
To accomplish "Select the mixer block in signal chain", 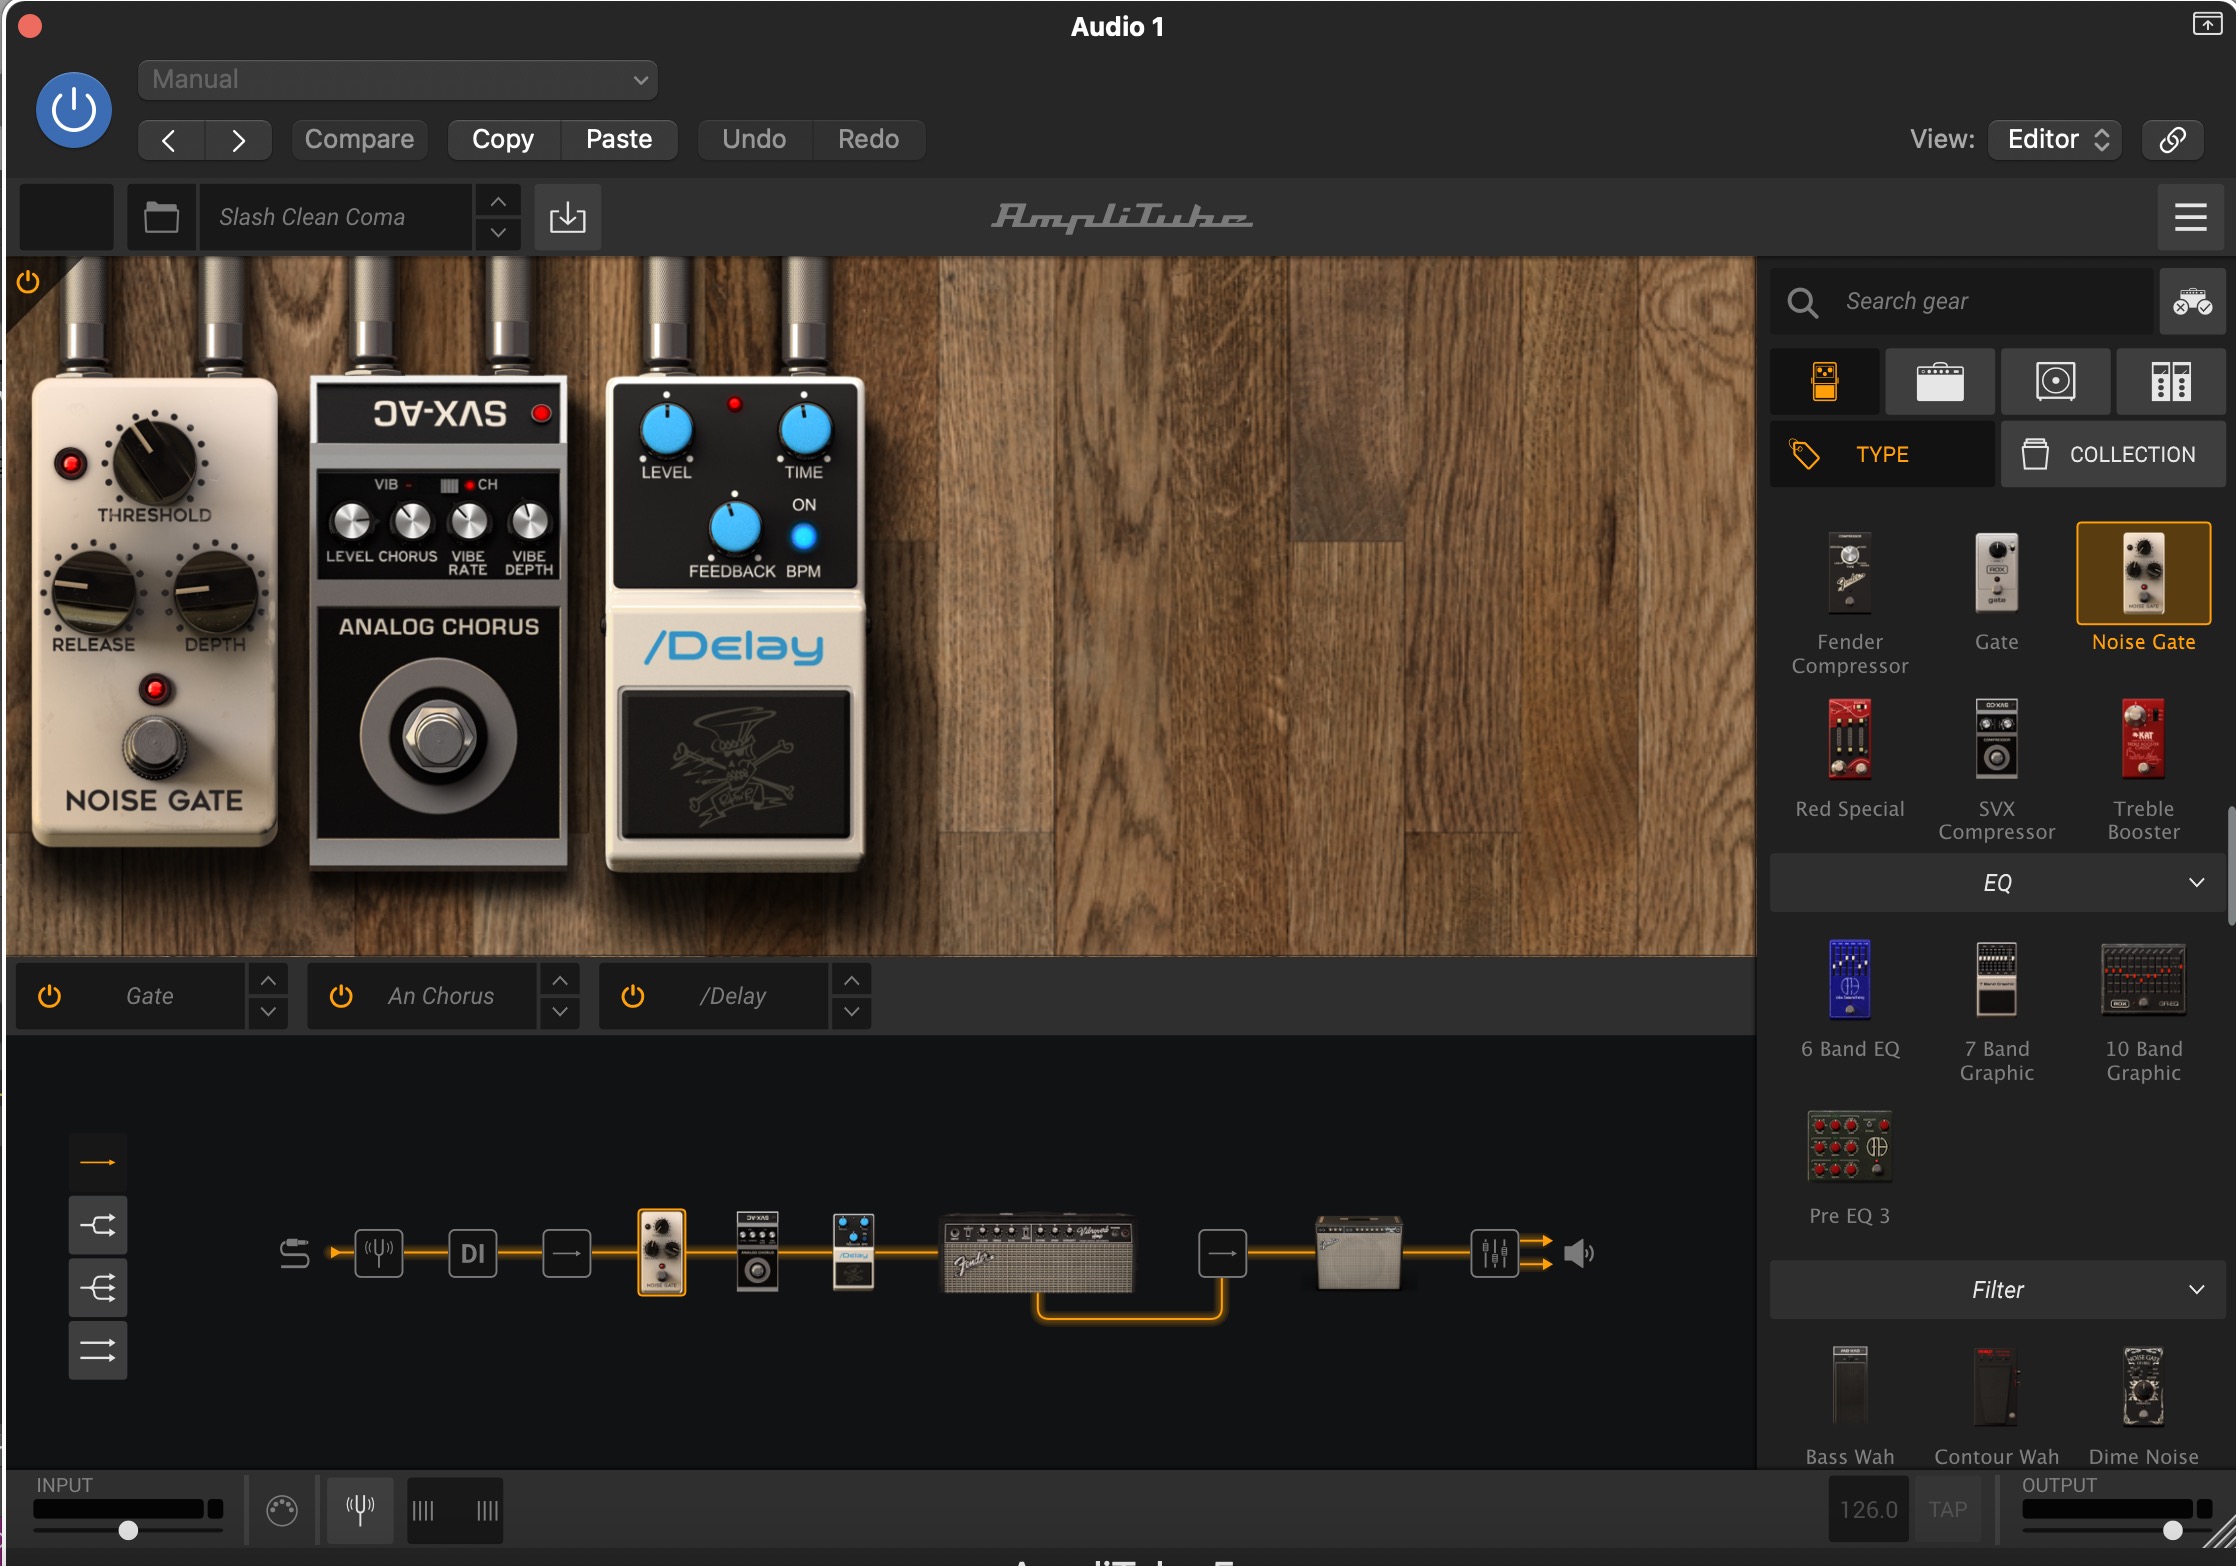I will (1494, 1252).
